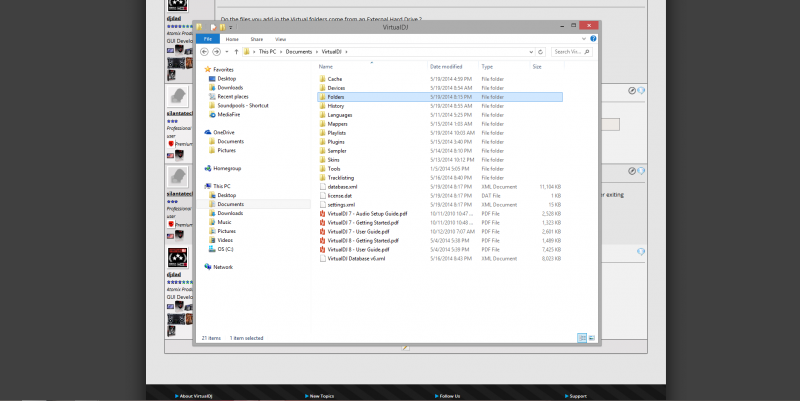Click the Forward navigation arrow
Image resolution: width=800 pixels, height=401 pixels.
tap(216, 52)
